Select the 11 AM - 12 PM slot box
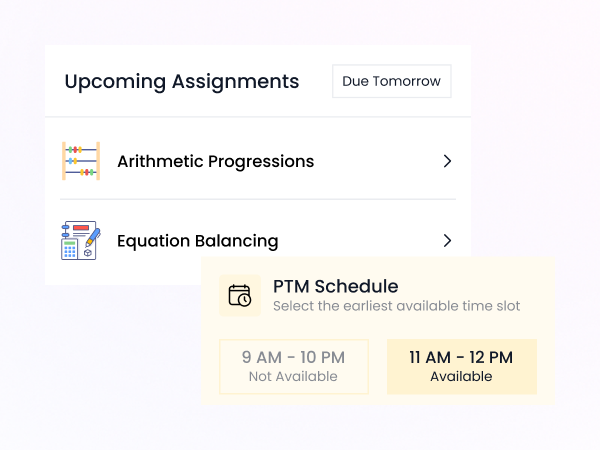Image resolution: width=600 pixels, height=450 pixels. click(461, 366)
